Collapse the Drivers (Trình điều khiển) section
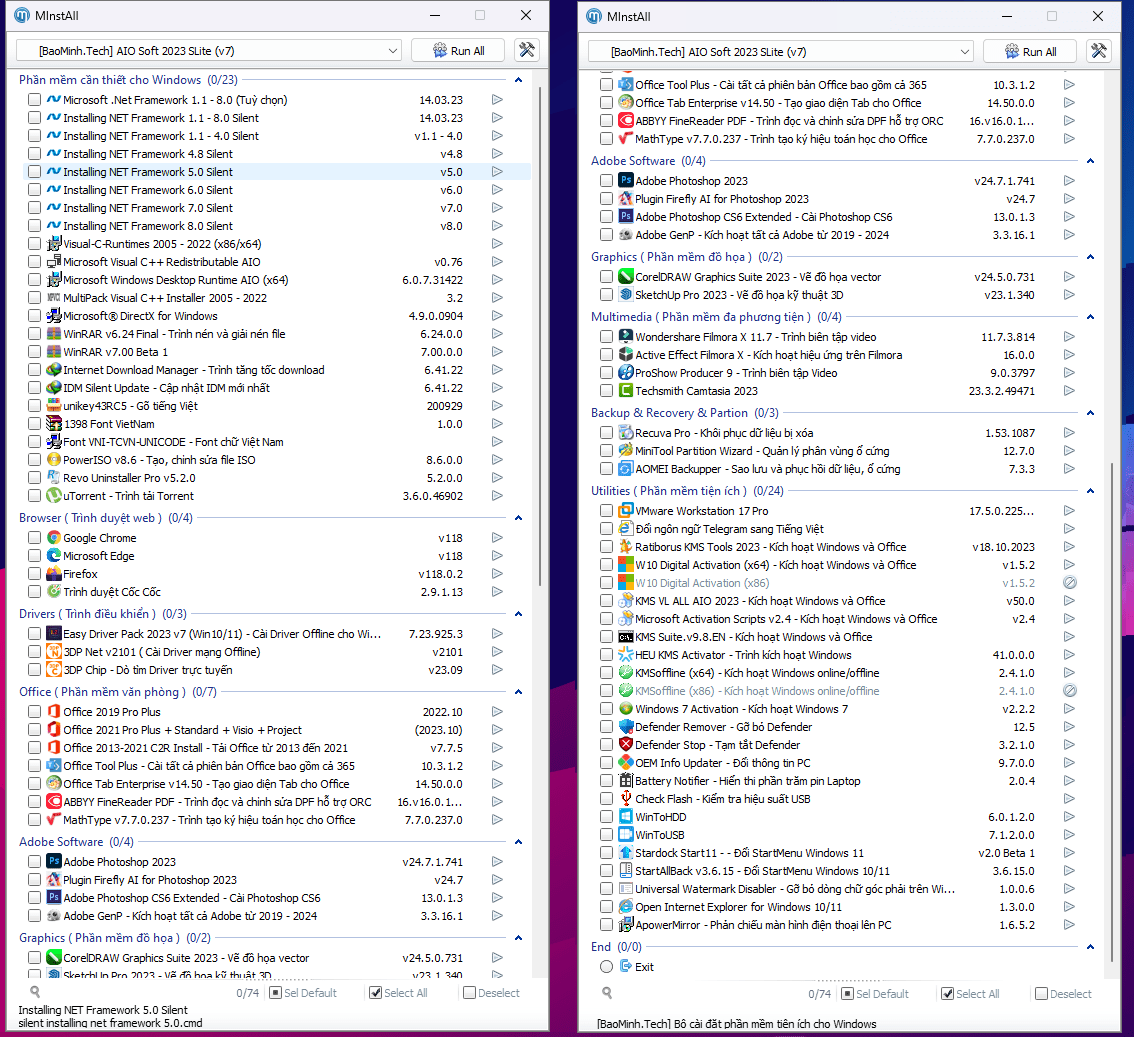 (x=519, y=614)
